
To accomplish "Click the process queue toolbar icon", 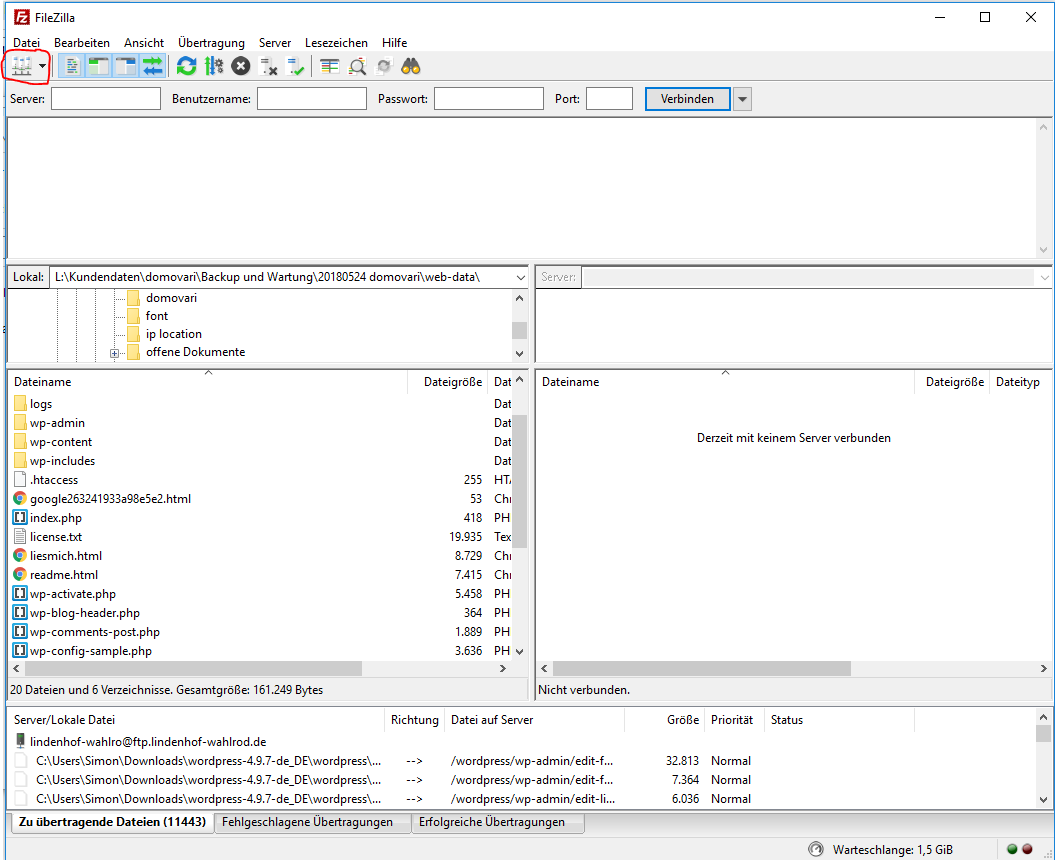I will pyautogui.click(x=214, y=66).
